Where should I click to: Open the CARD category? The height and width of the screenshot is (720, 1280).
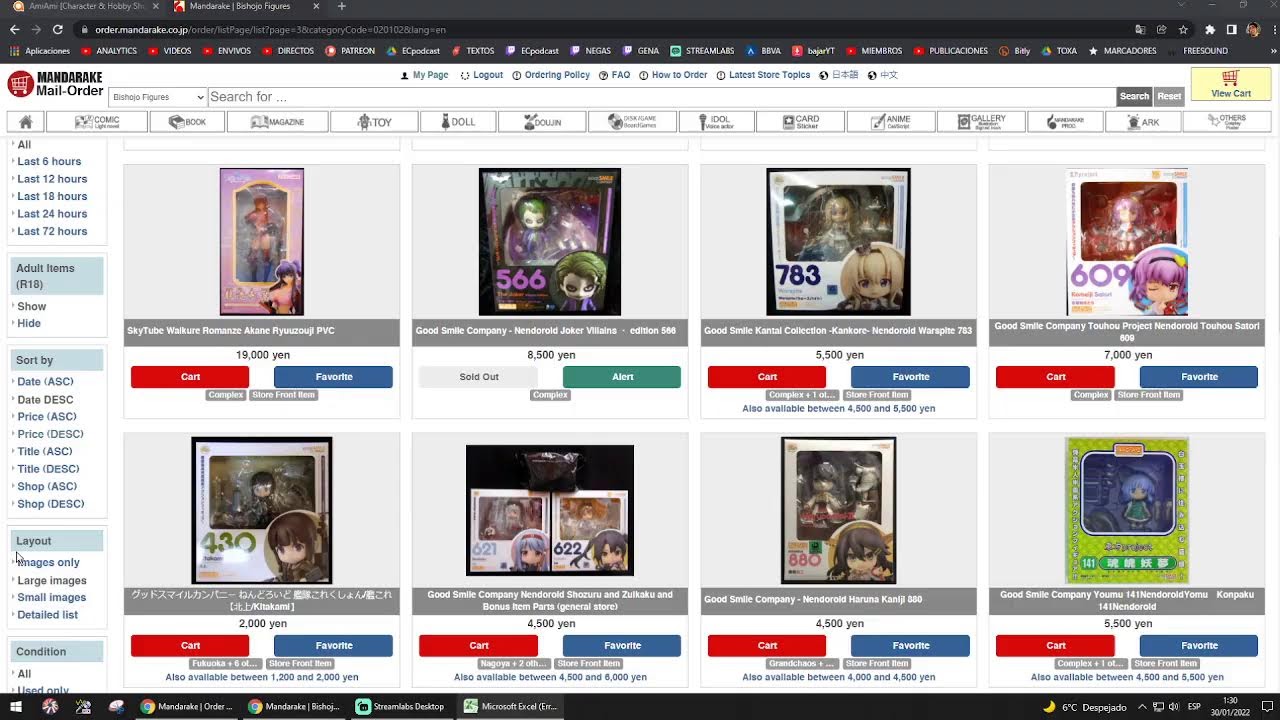[x=800, y=122]
